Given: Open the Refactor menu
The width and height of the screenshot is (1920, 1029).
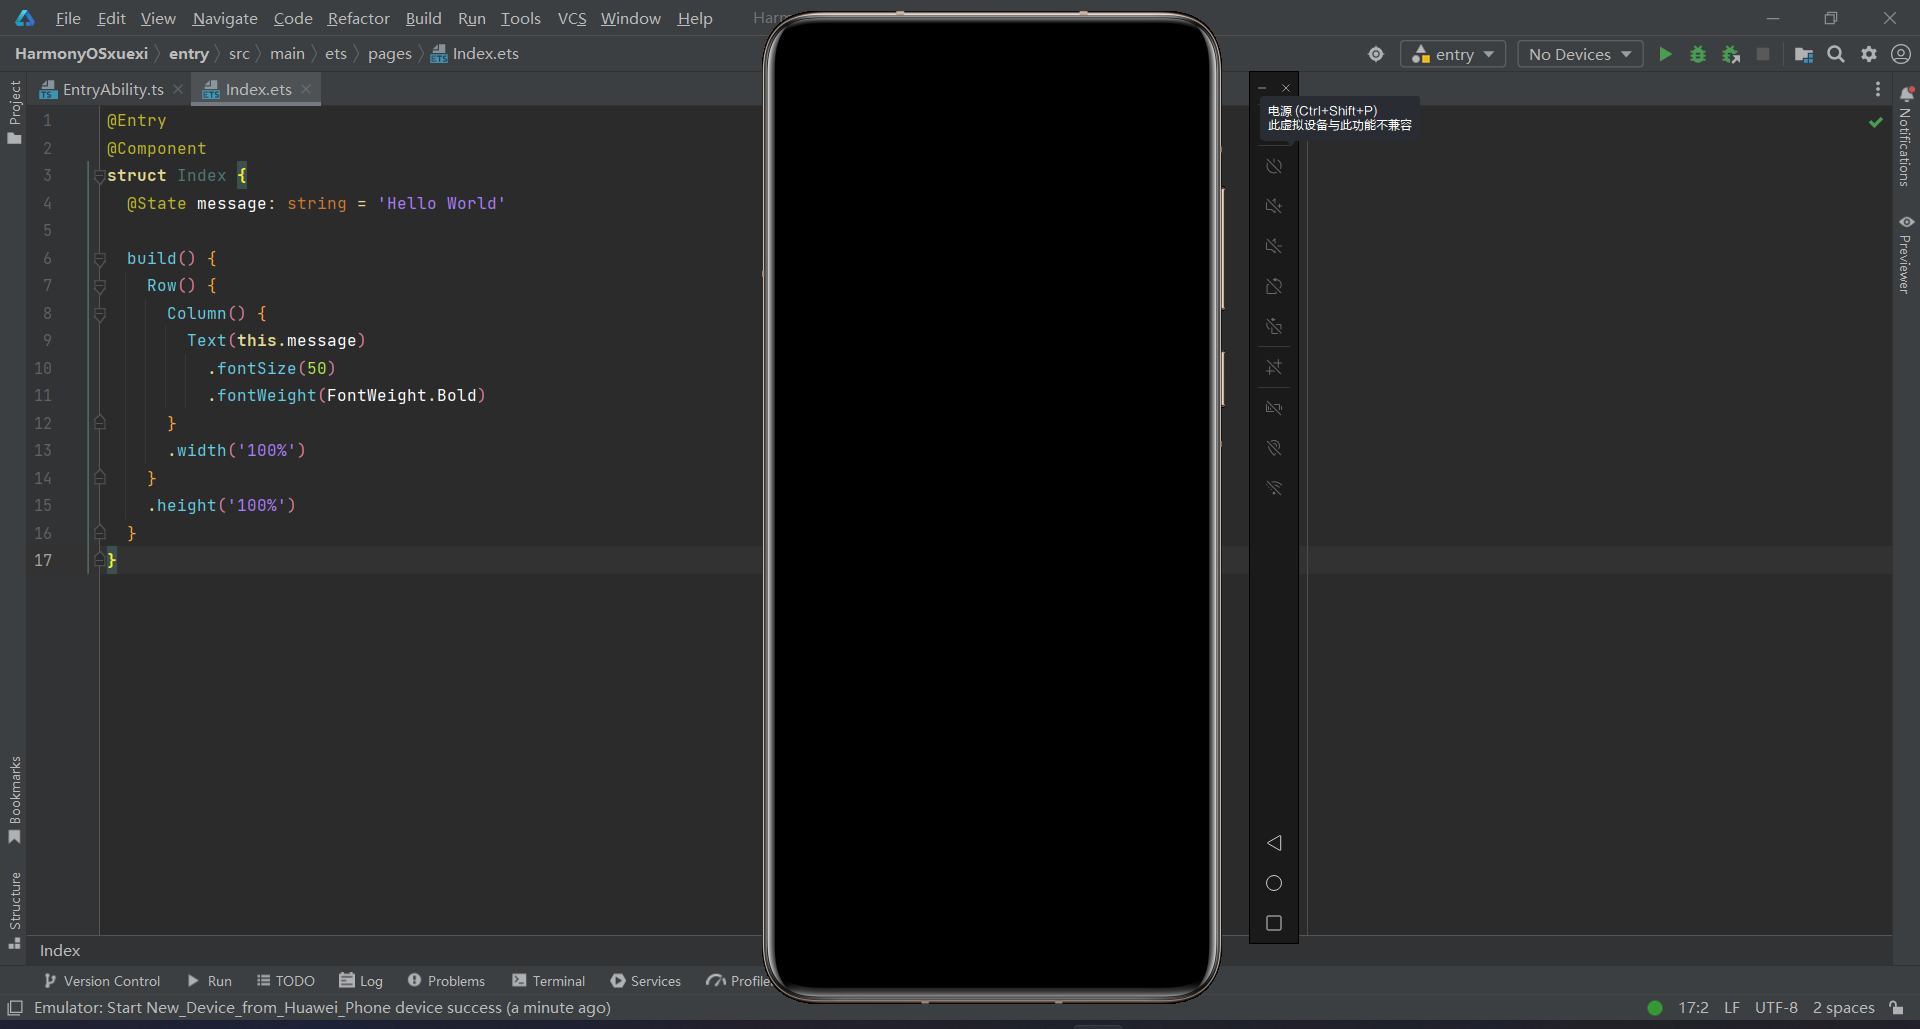Looking at the screenshot, I should pyautogui.click(x=358, y=18).
